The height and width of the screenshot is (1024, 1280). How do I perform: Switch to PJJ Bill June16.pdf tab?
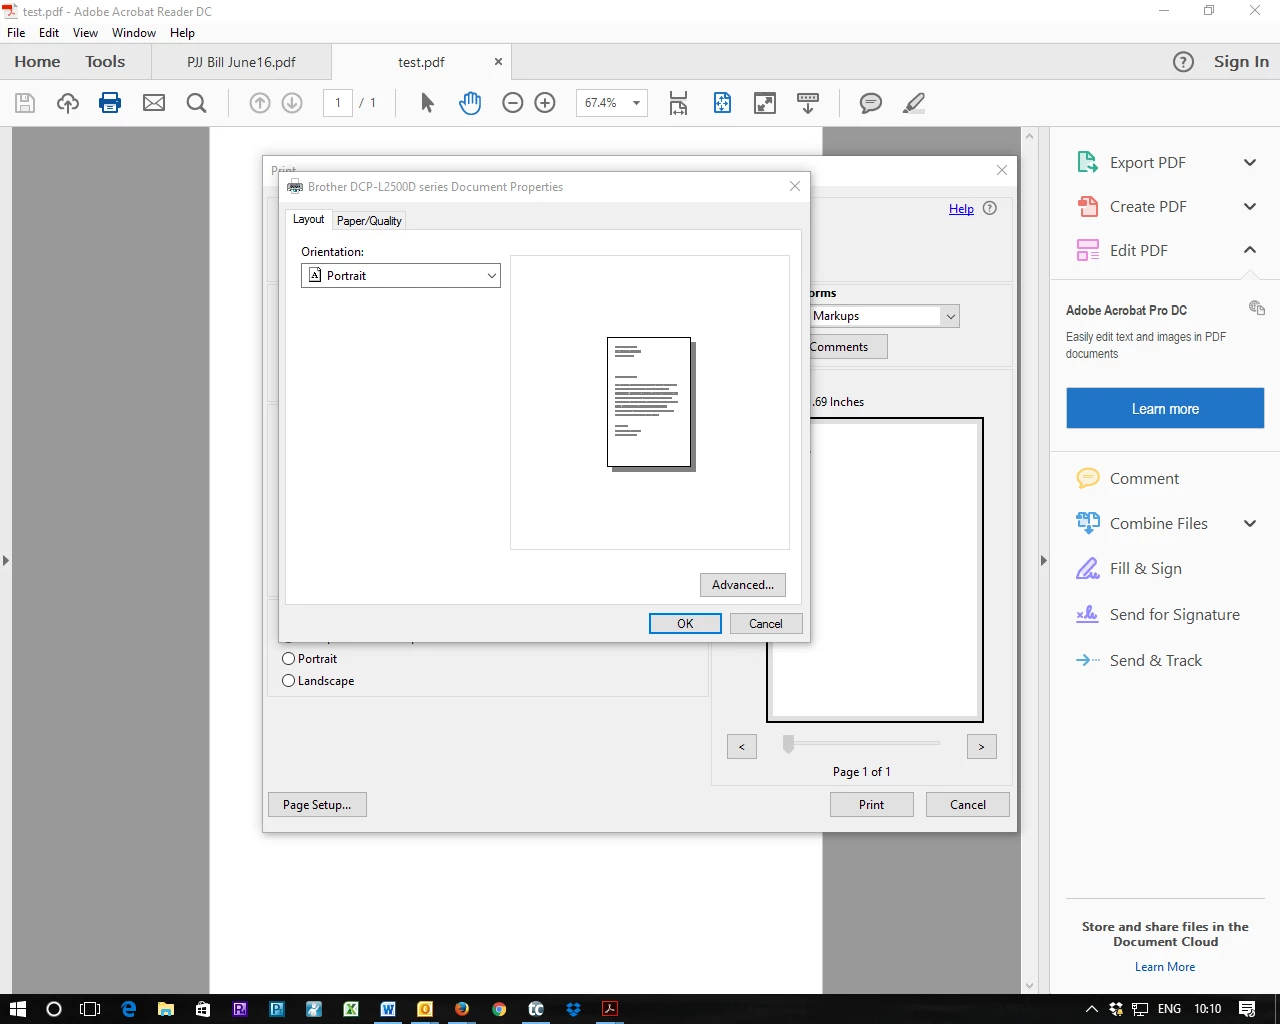pos(241,62)
